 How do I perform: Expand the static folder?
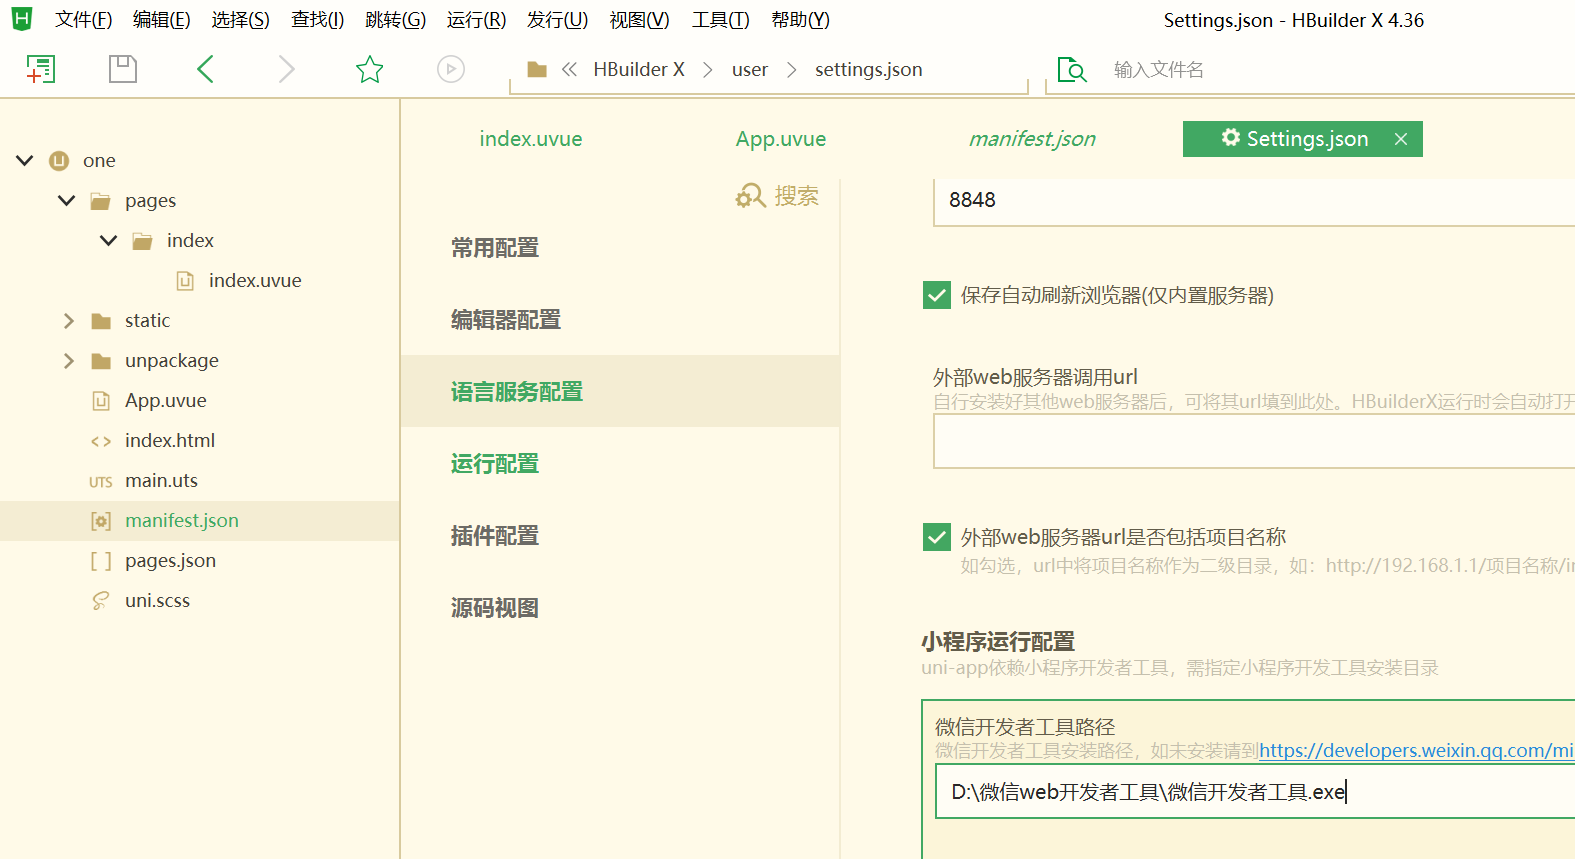(x=68, y=321)
